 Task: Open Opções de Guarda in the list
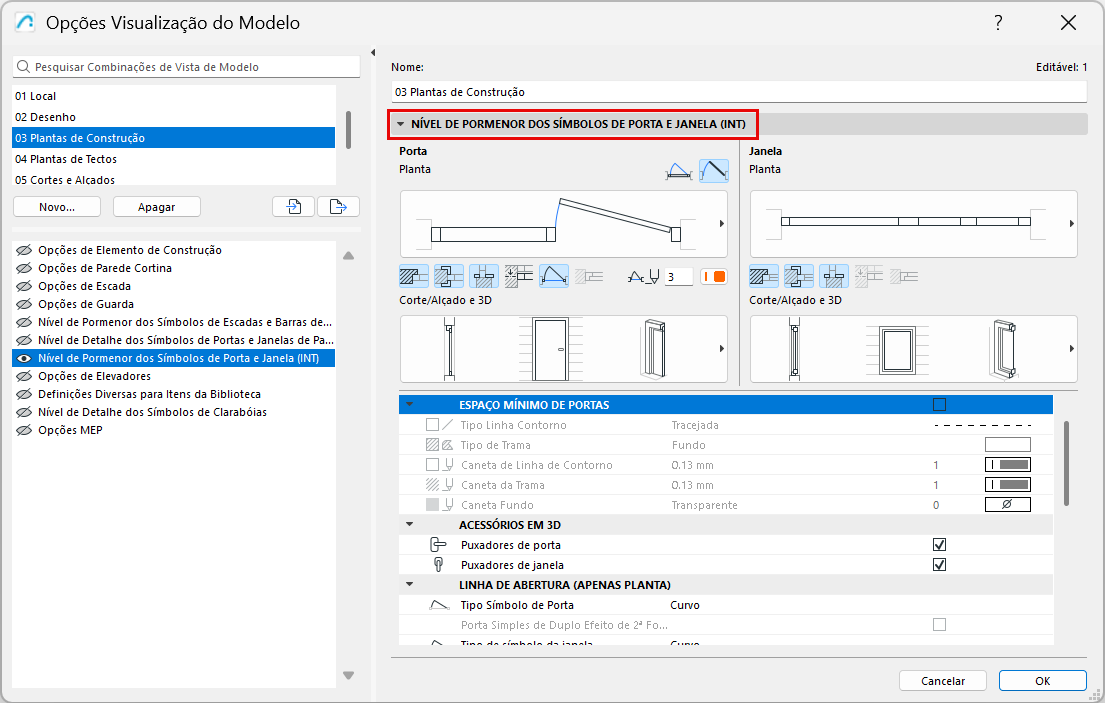point(86,304)
